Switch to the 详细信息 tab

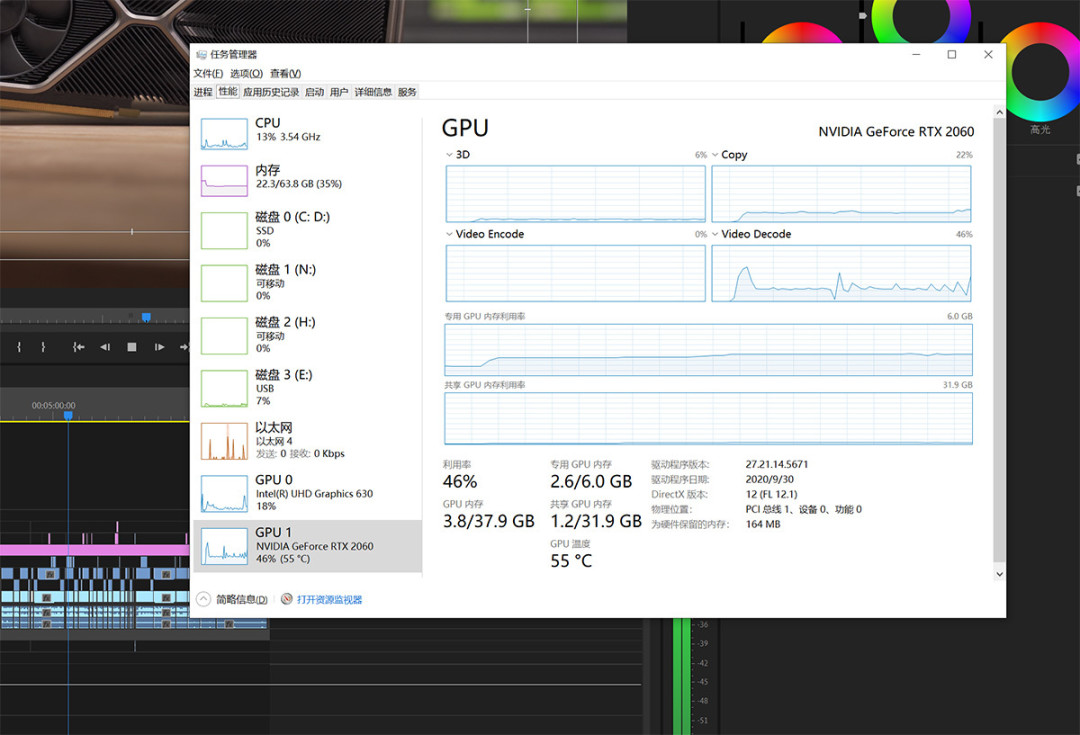click(x=373, y=92)
